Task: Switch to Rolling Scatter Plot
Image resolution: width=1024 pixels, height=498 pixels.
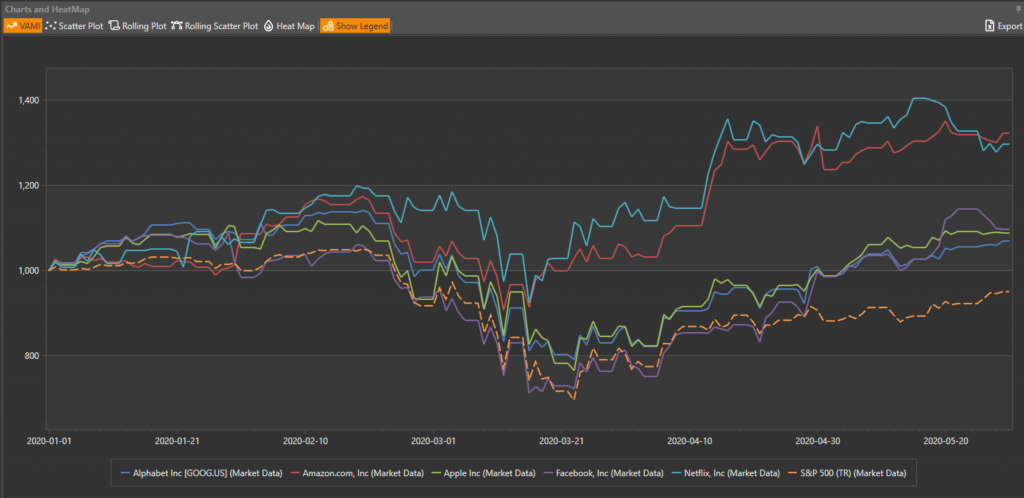Action: click(x=214, y=25)
